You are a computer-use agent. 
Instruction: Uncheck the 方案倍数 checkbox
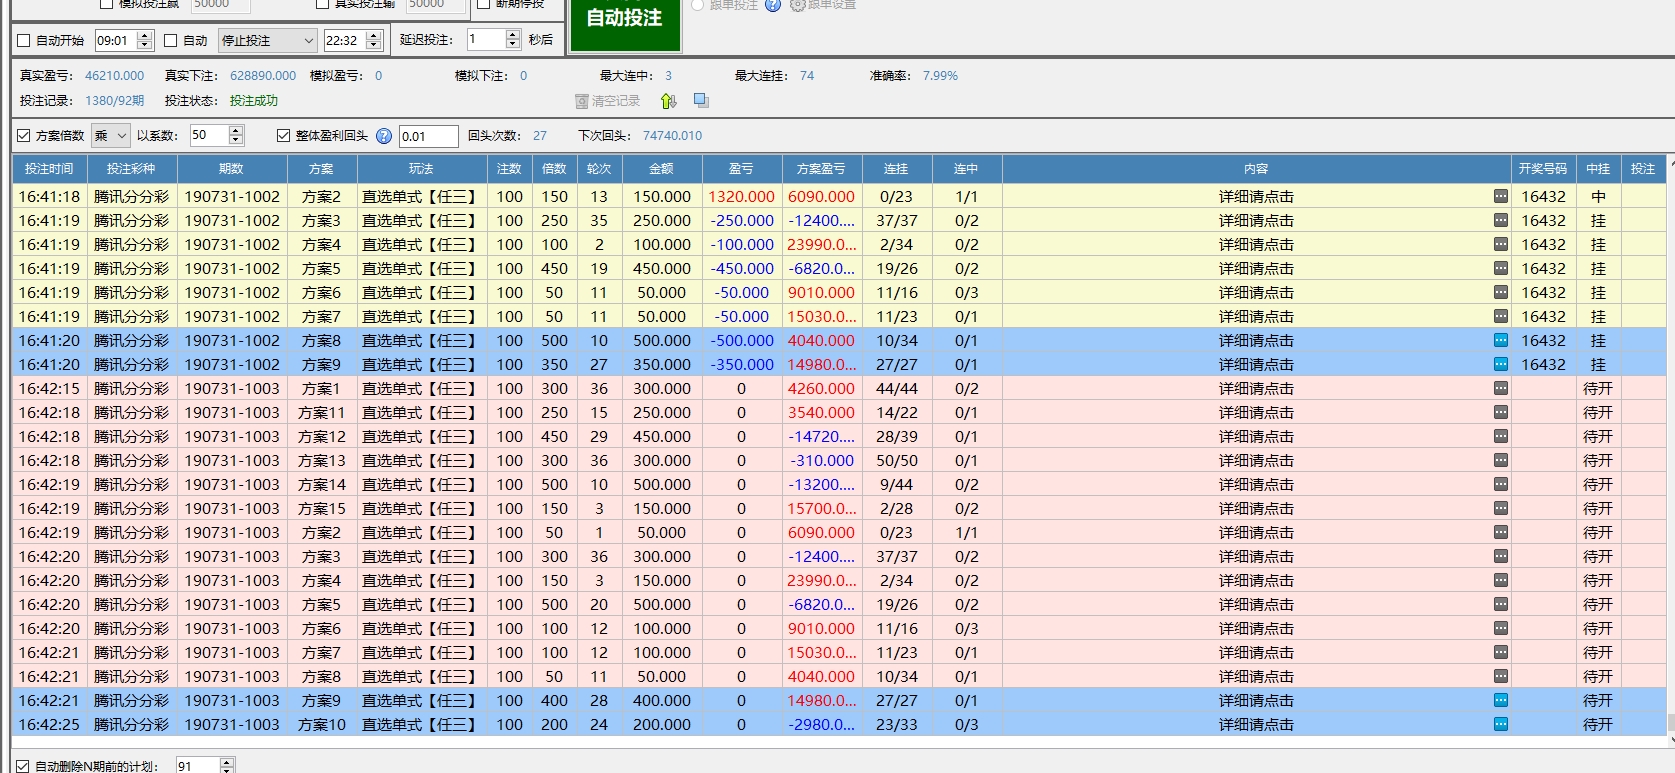point(24,135)
